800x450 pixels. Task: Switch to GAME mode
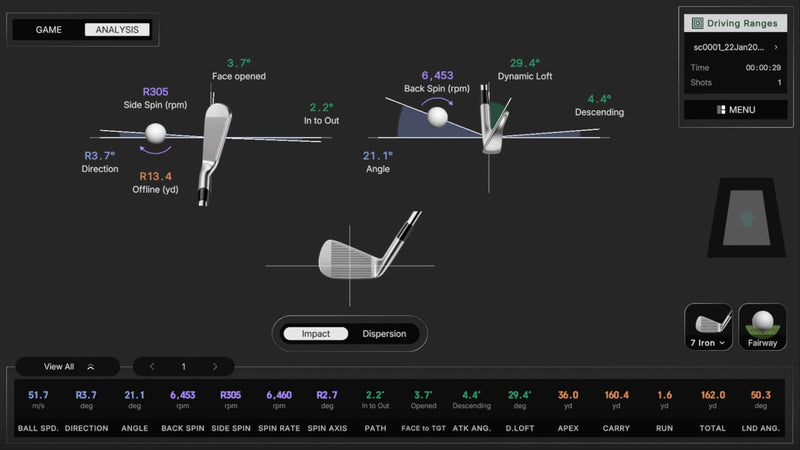[x=49, y=30]
